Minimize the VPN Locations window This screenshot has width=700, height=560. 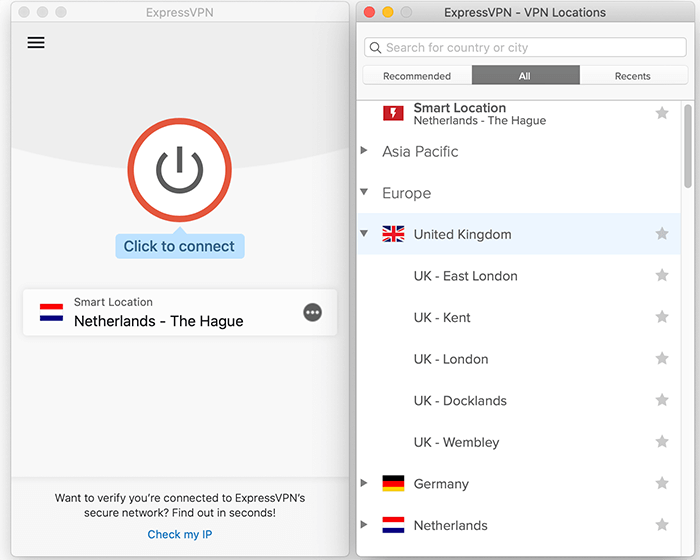(x=388, y=12)
